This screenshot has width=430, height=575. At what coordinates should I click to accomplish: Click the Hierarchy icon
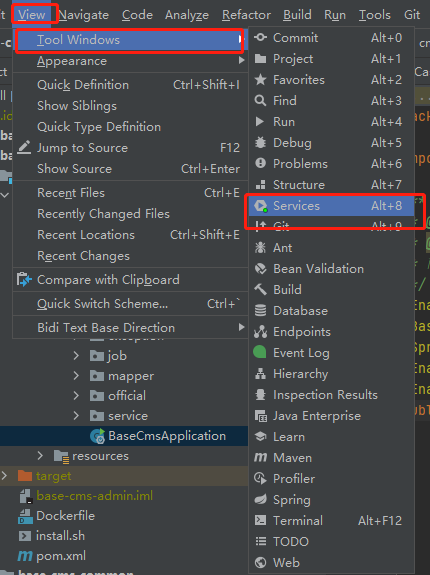tap(260, 374)
